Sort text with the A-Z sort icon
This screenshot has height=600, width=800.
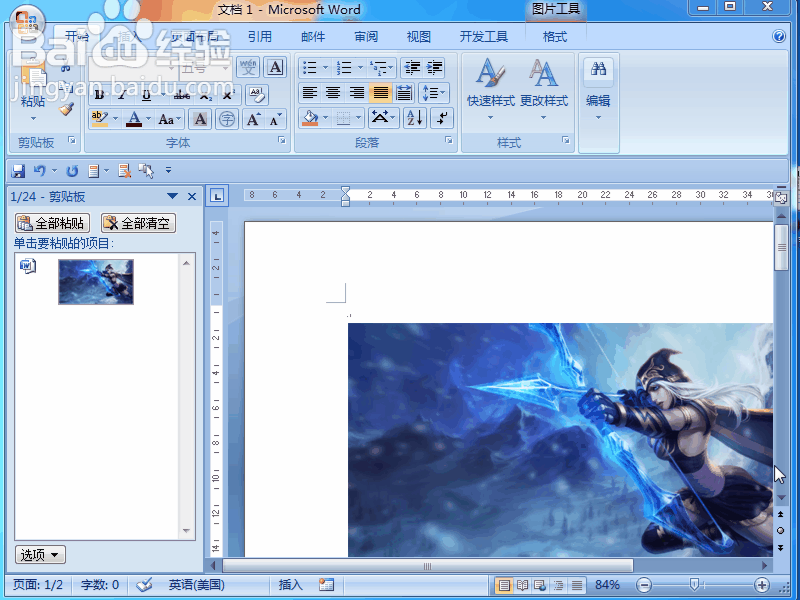pos(415,118)
